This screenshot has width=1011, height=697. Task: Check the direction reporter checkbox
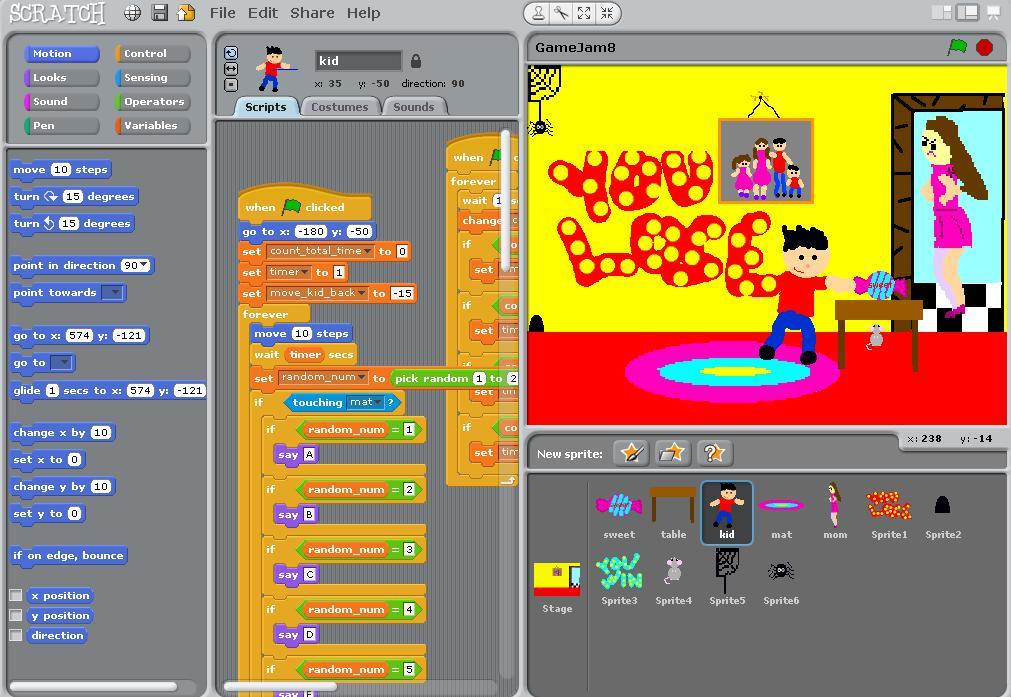[16, 635]
